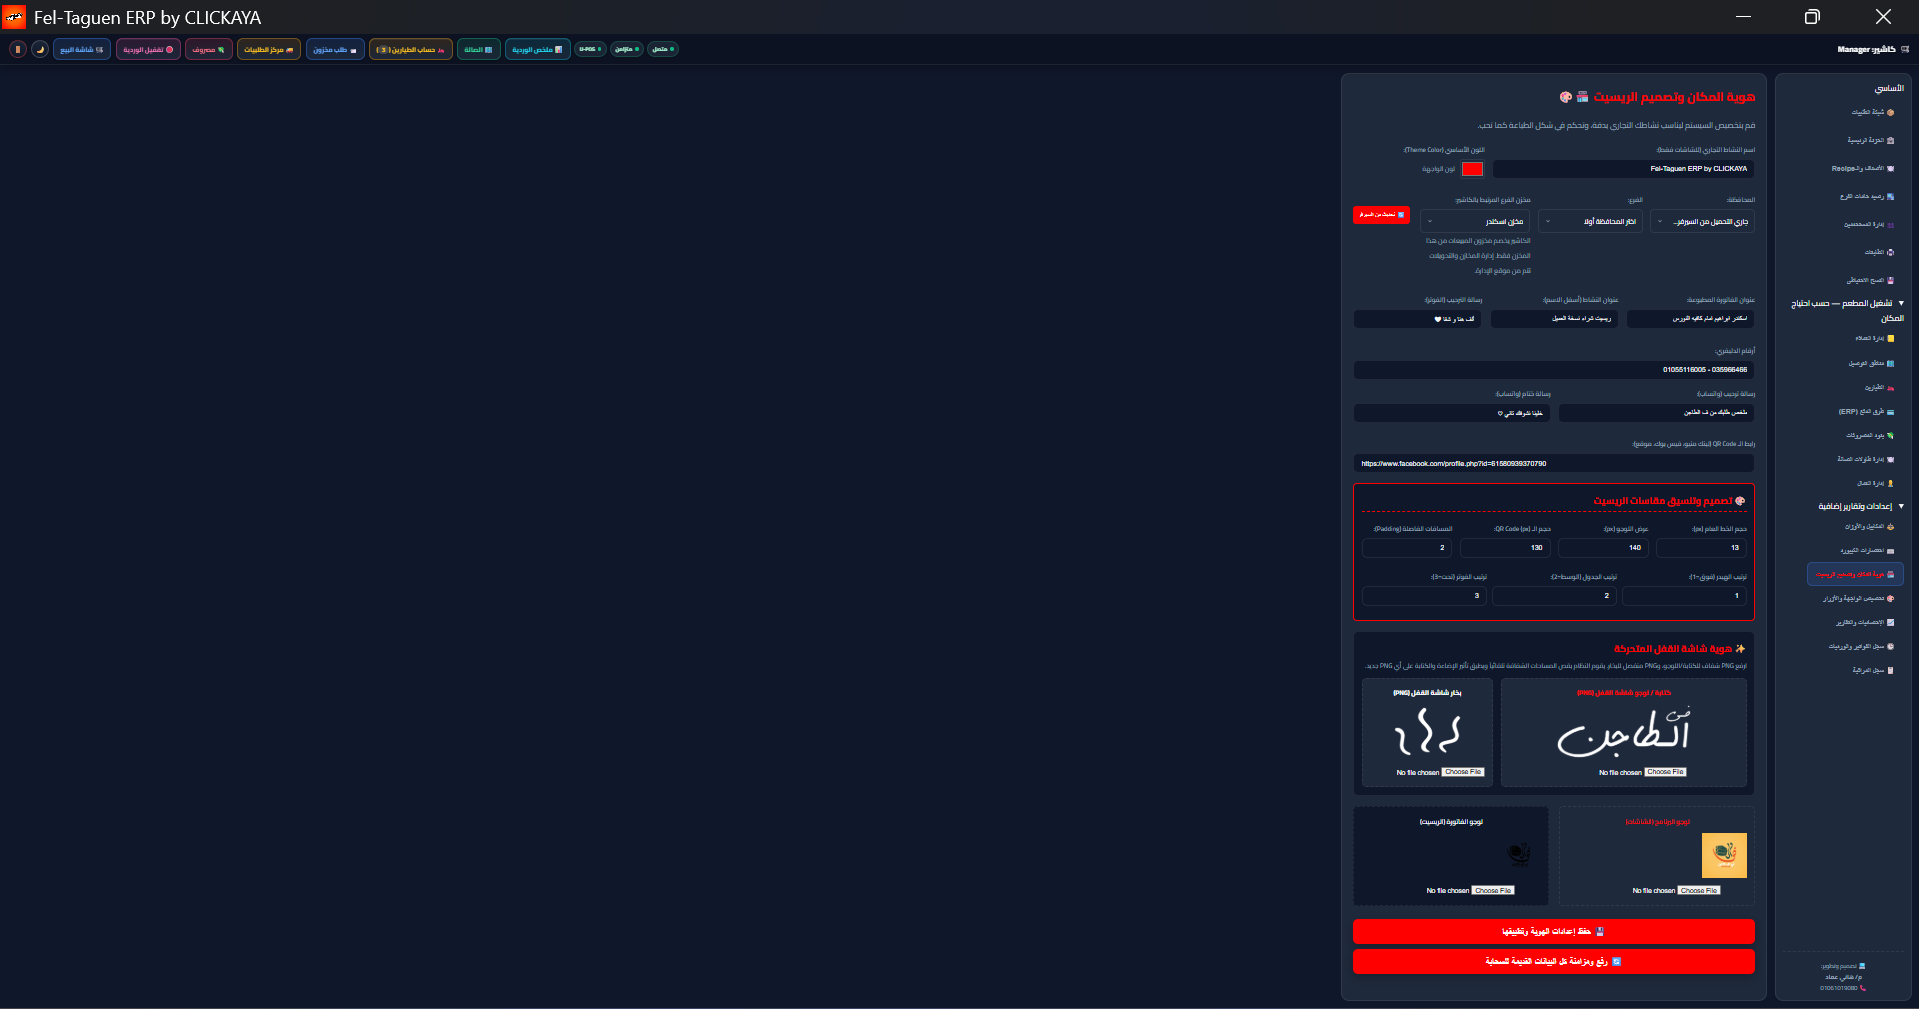Open مصروف expense toolbar button
Image resolution: width=1919 pixels, height=1009 pixels.
tap(209, 49)
